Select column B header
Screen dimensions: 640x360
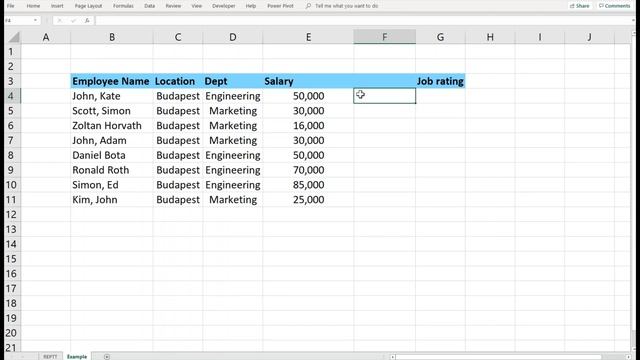click(x=112, y=37)
